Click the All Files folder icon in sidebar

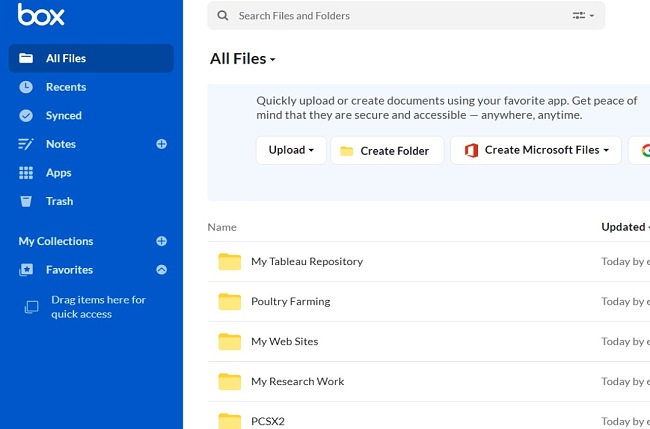point(26,58)
